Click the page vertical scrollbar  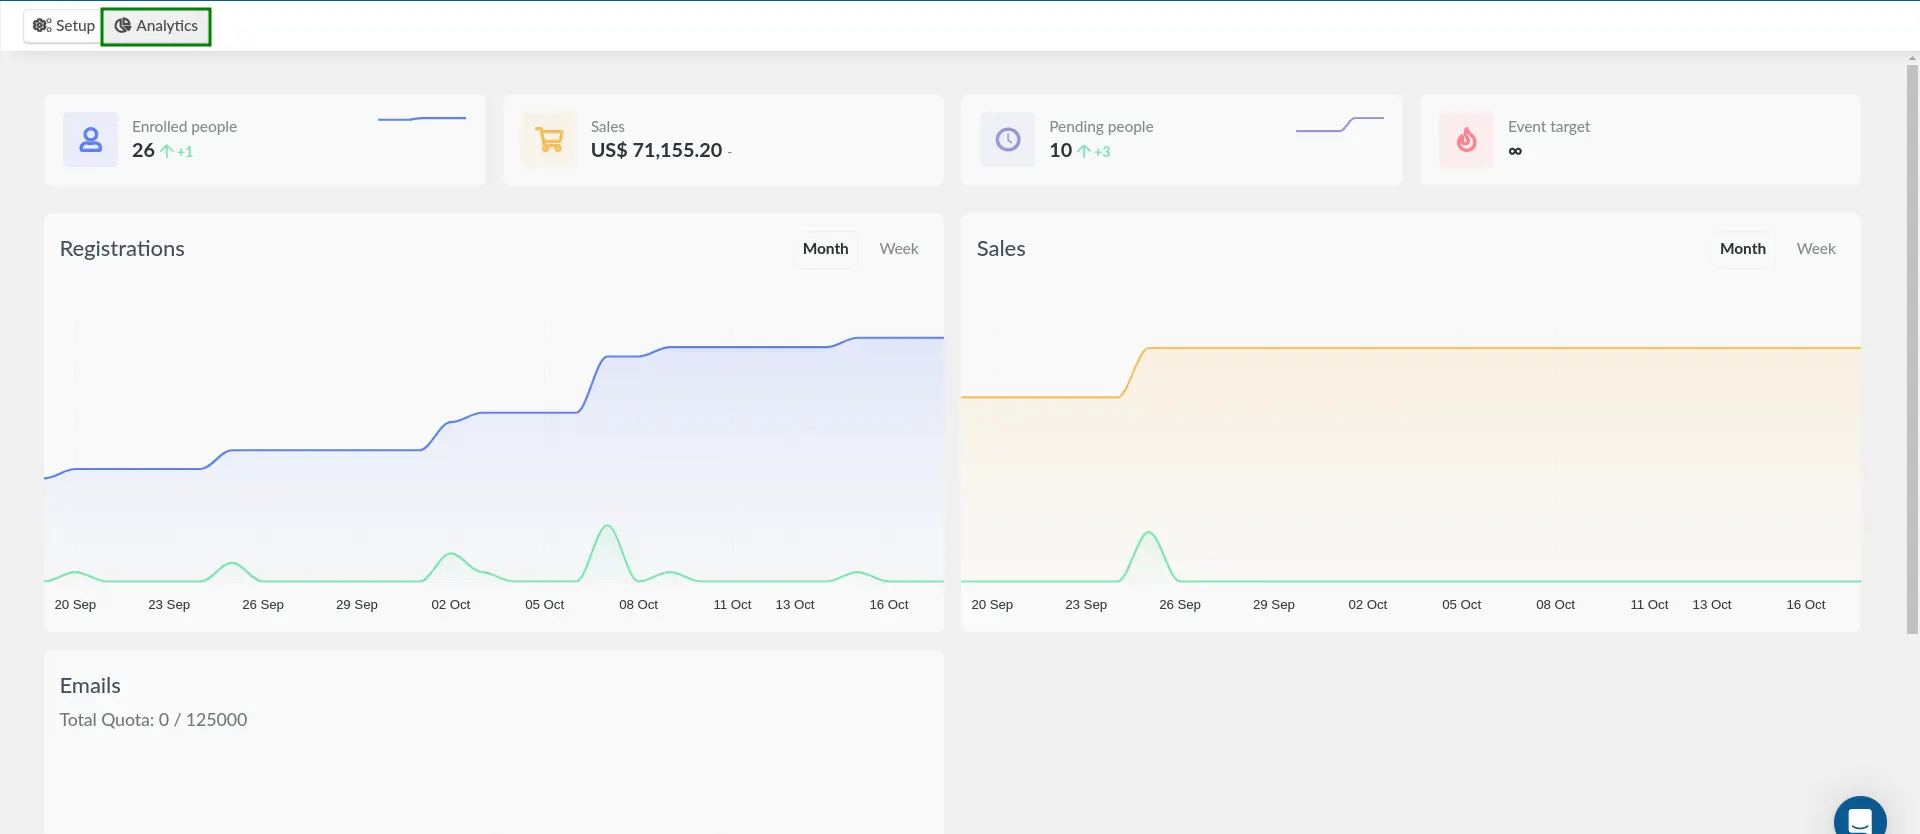(x=1912, y=350)
